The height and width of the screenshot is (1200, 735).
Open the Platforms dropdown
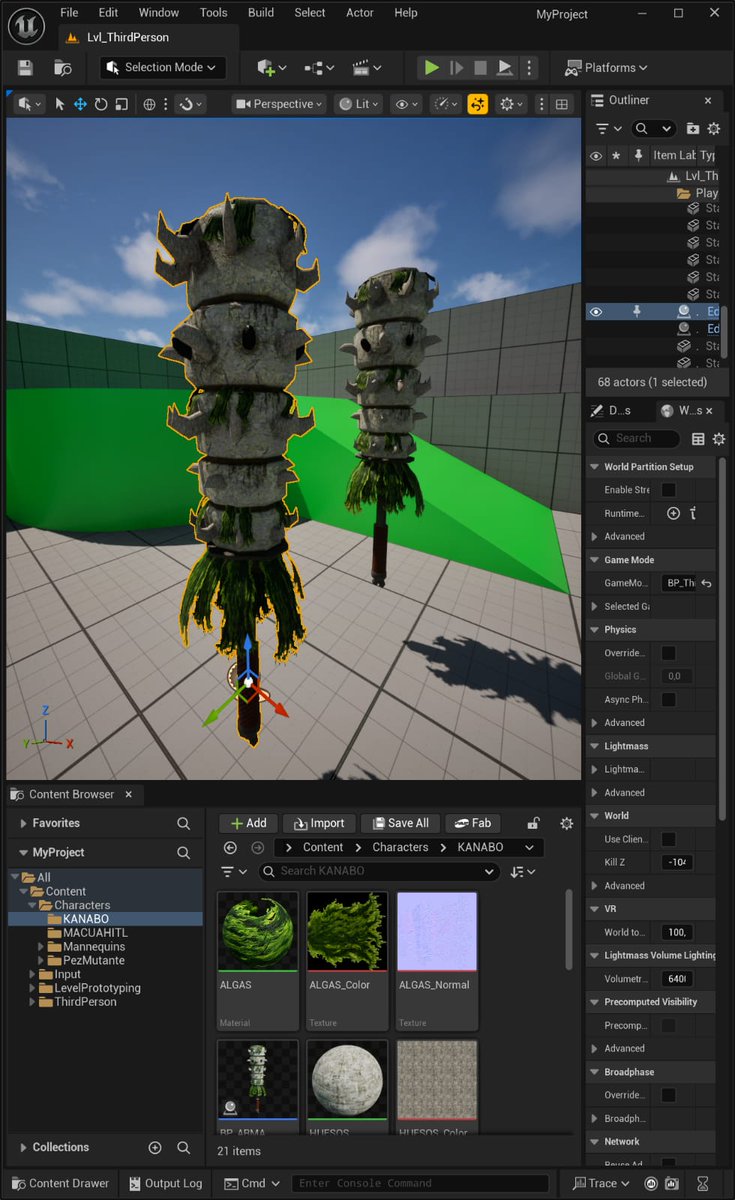tap(606, 68)
